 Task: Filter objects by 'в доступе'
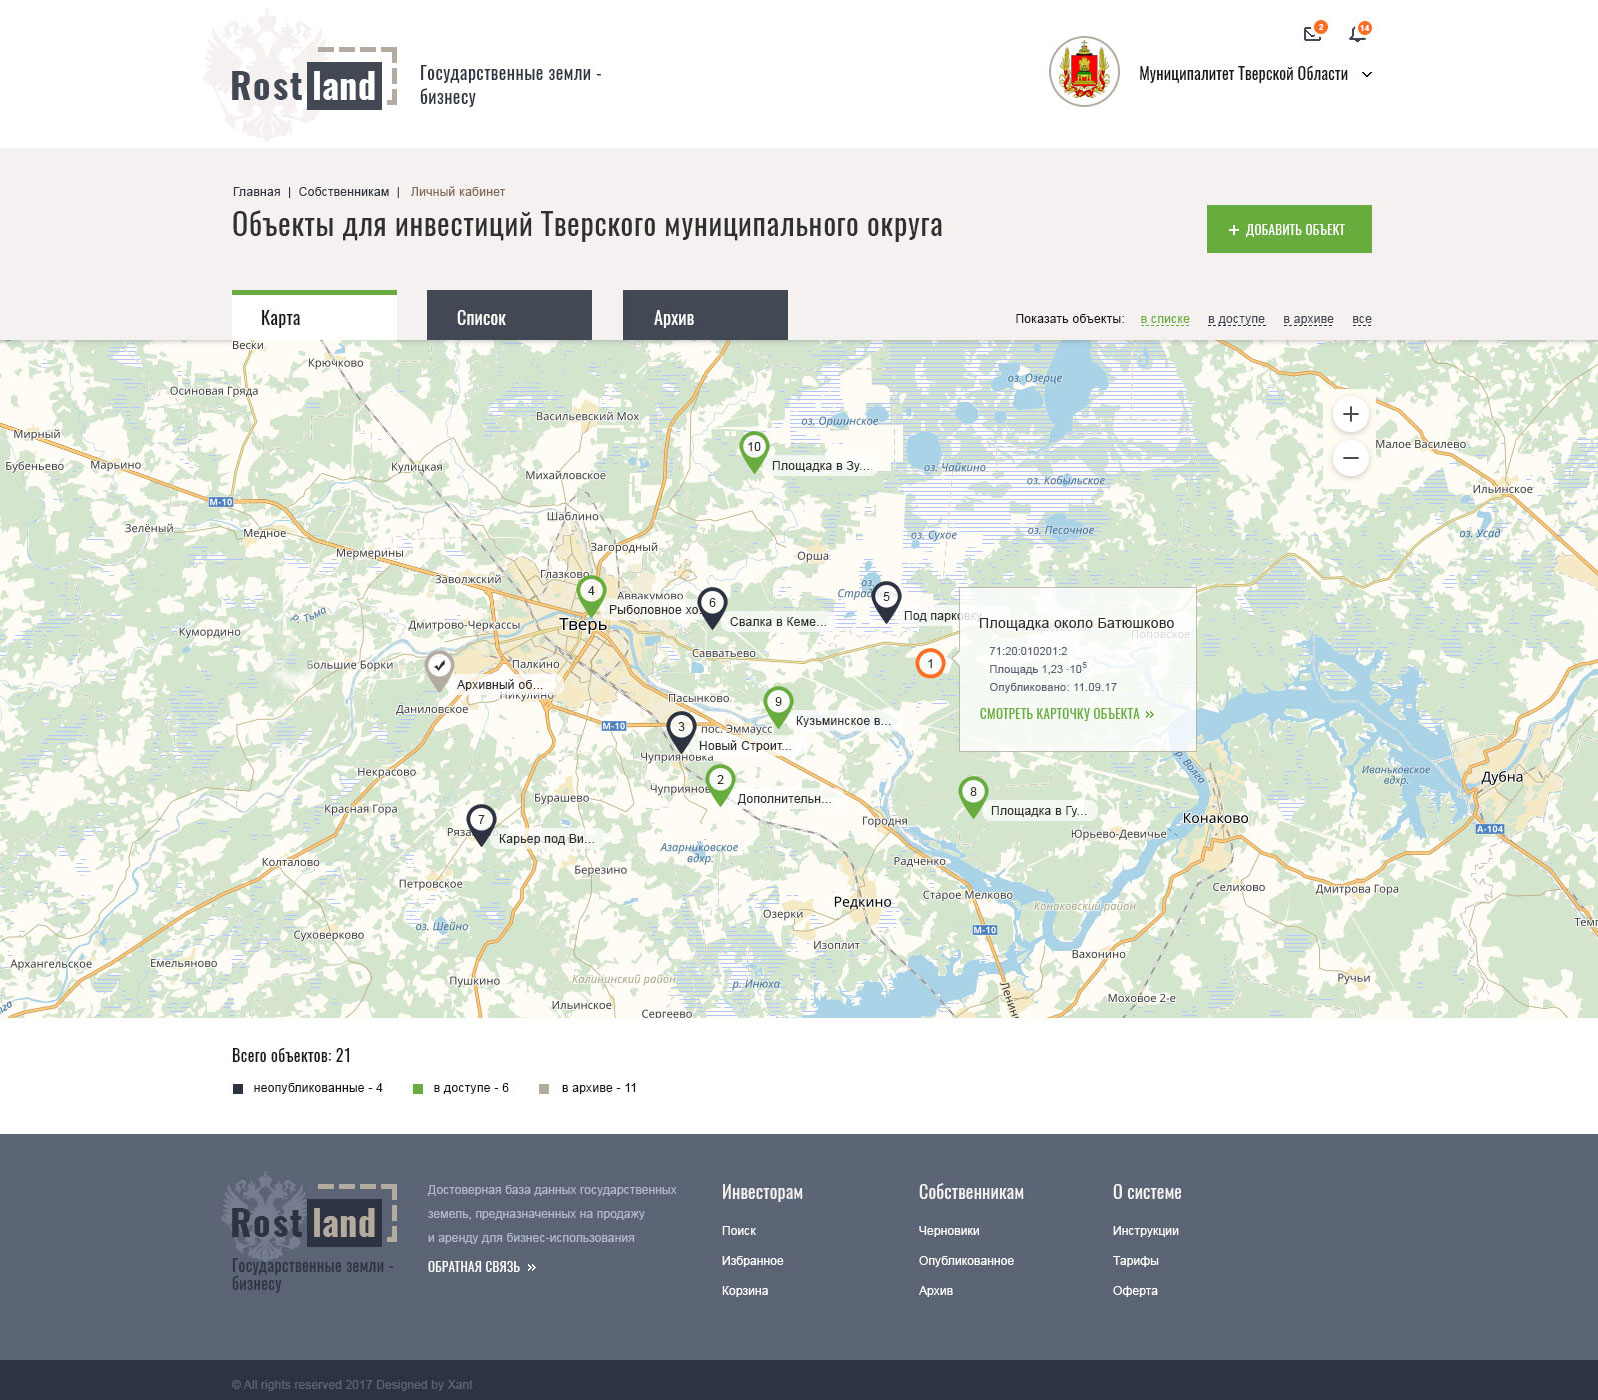pos(1236,319)
